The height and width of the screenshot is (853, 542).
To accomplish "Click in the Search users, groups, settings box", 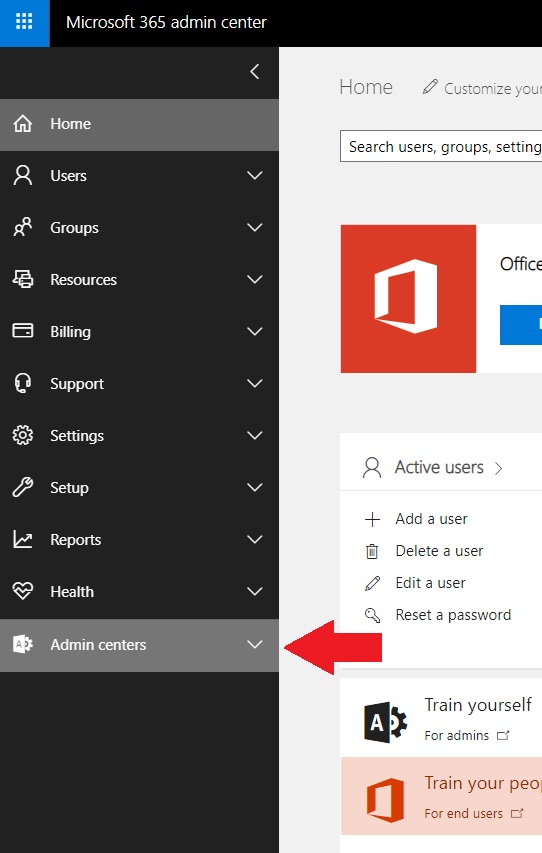I will (x=441, y=146).
